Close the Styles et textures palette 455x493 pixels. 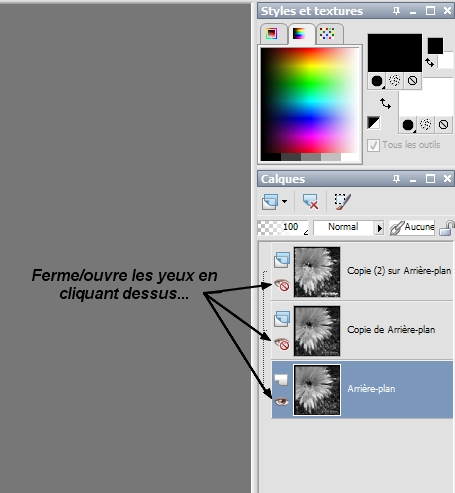click(x=447, y=11)
